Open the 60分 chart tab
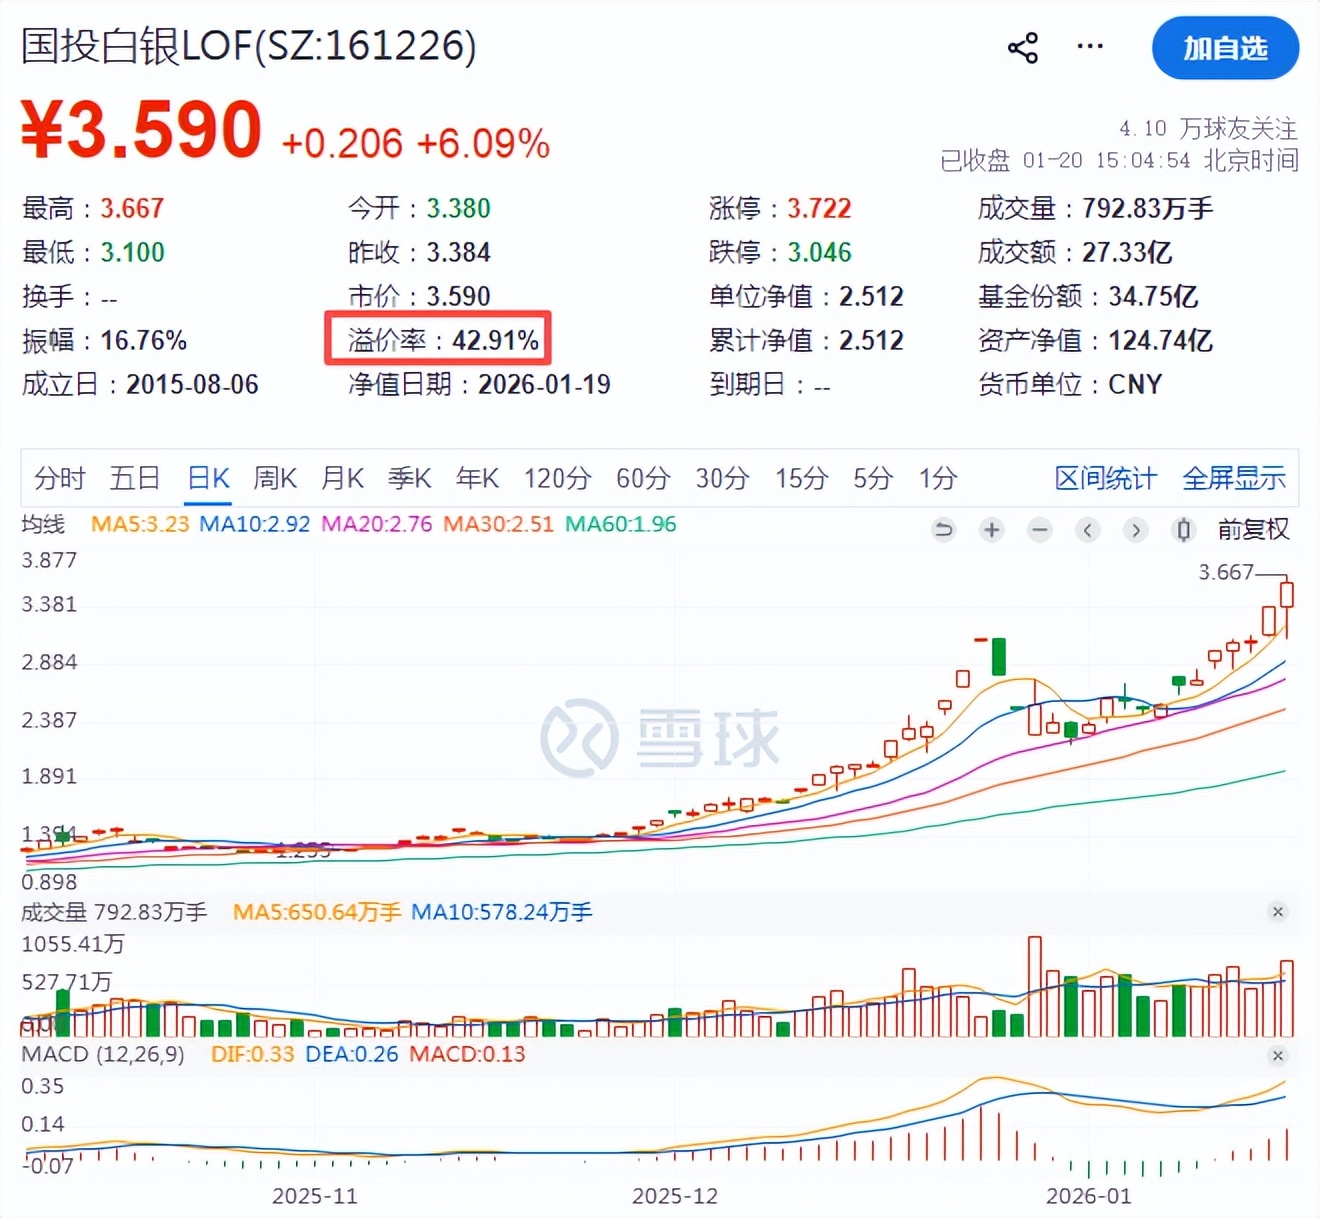The width and height of the screenshot is (1320, 1218). pos(643,479)
